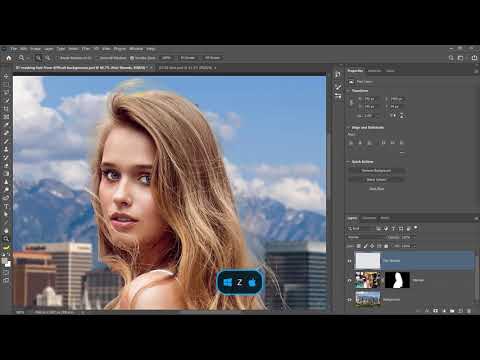The height and width of the screenshot is (360, 480).
Task: Open the Fill dropdown in Layers panel
Action: pyautogui.click(x=414, y=246)
